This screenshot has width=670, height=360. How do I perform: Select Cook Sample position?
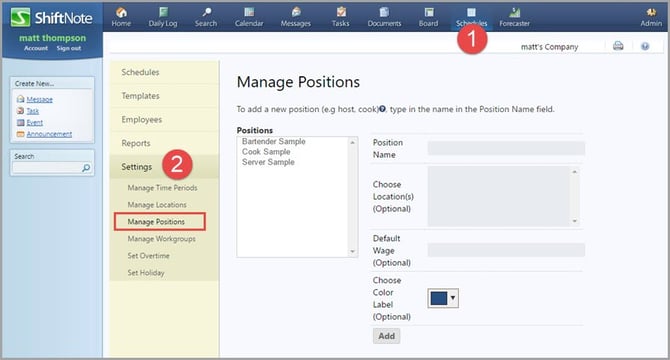(266, 152)
